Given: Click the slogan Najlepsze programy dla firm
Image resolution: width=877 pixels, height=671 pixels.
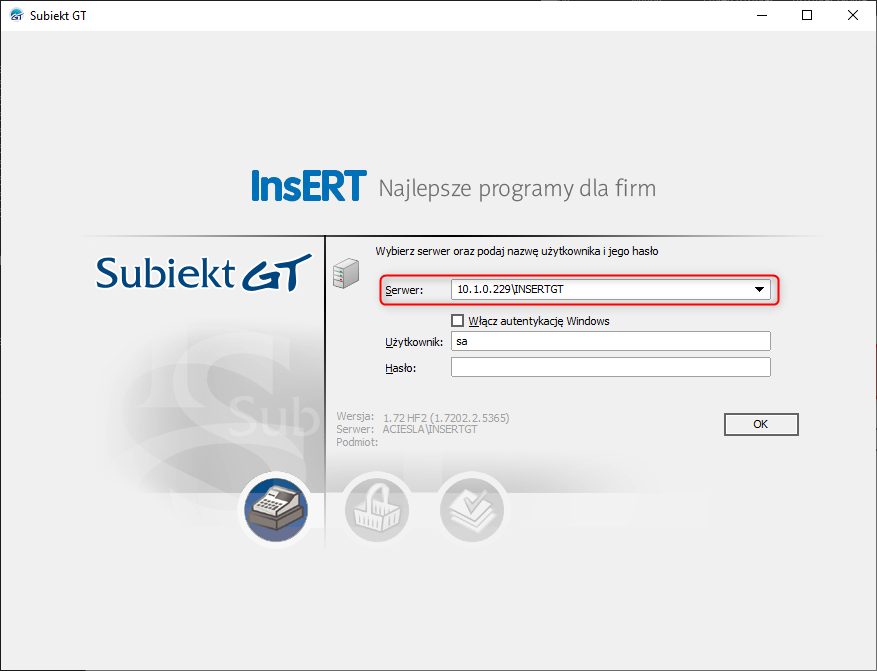Looking at the screenshot, I should coord(517,188).
